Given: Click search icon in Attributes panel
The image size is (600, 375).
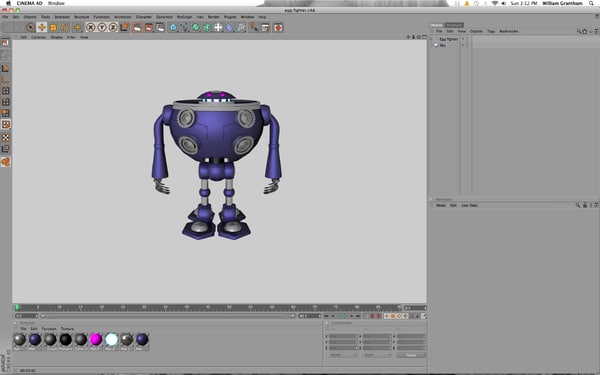Looking at the screenshot, I should 578,205.
